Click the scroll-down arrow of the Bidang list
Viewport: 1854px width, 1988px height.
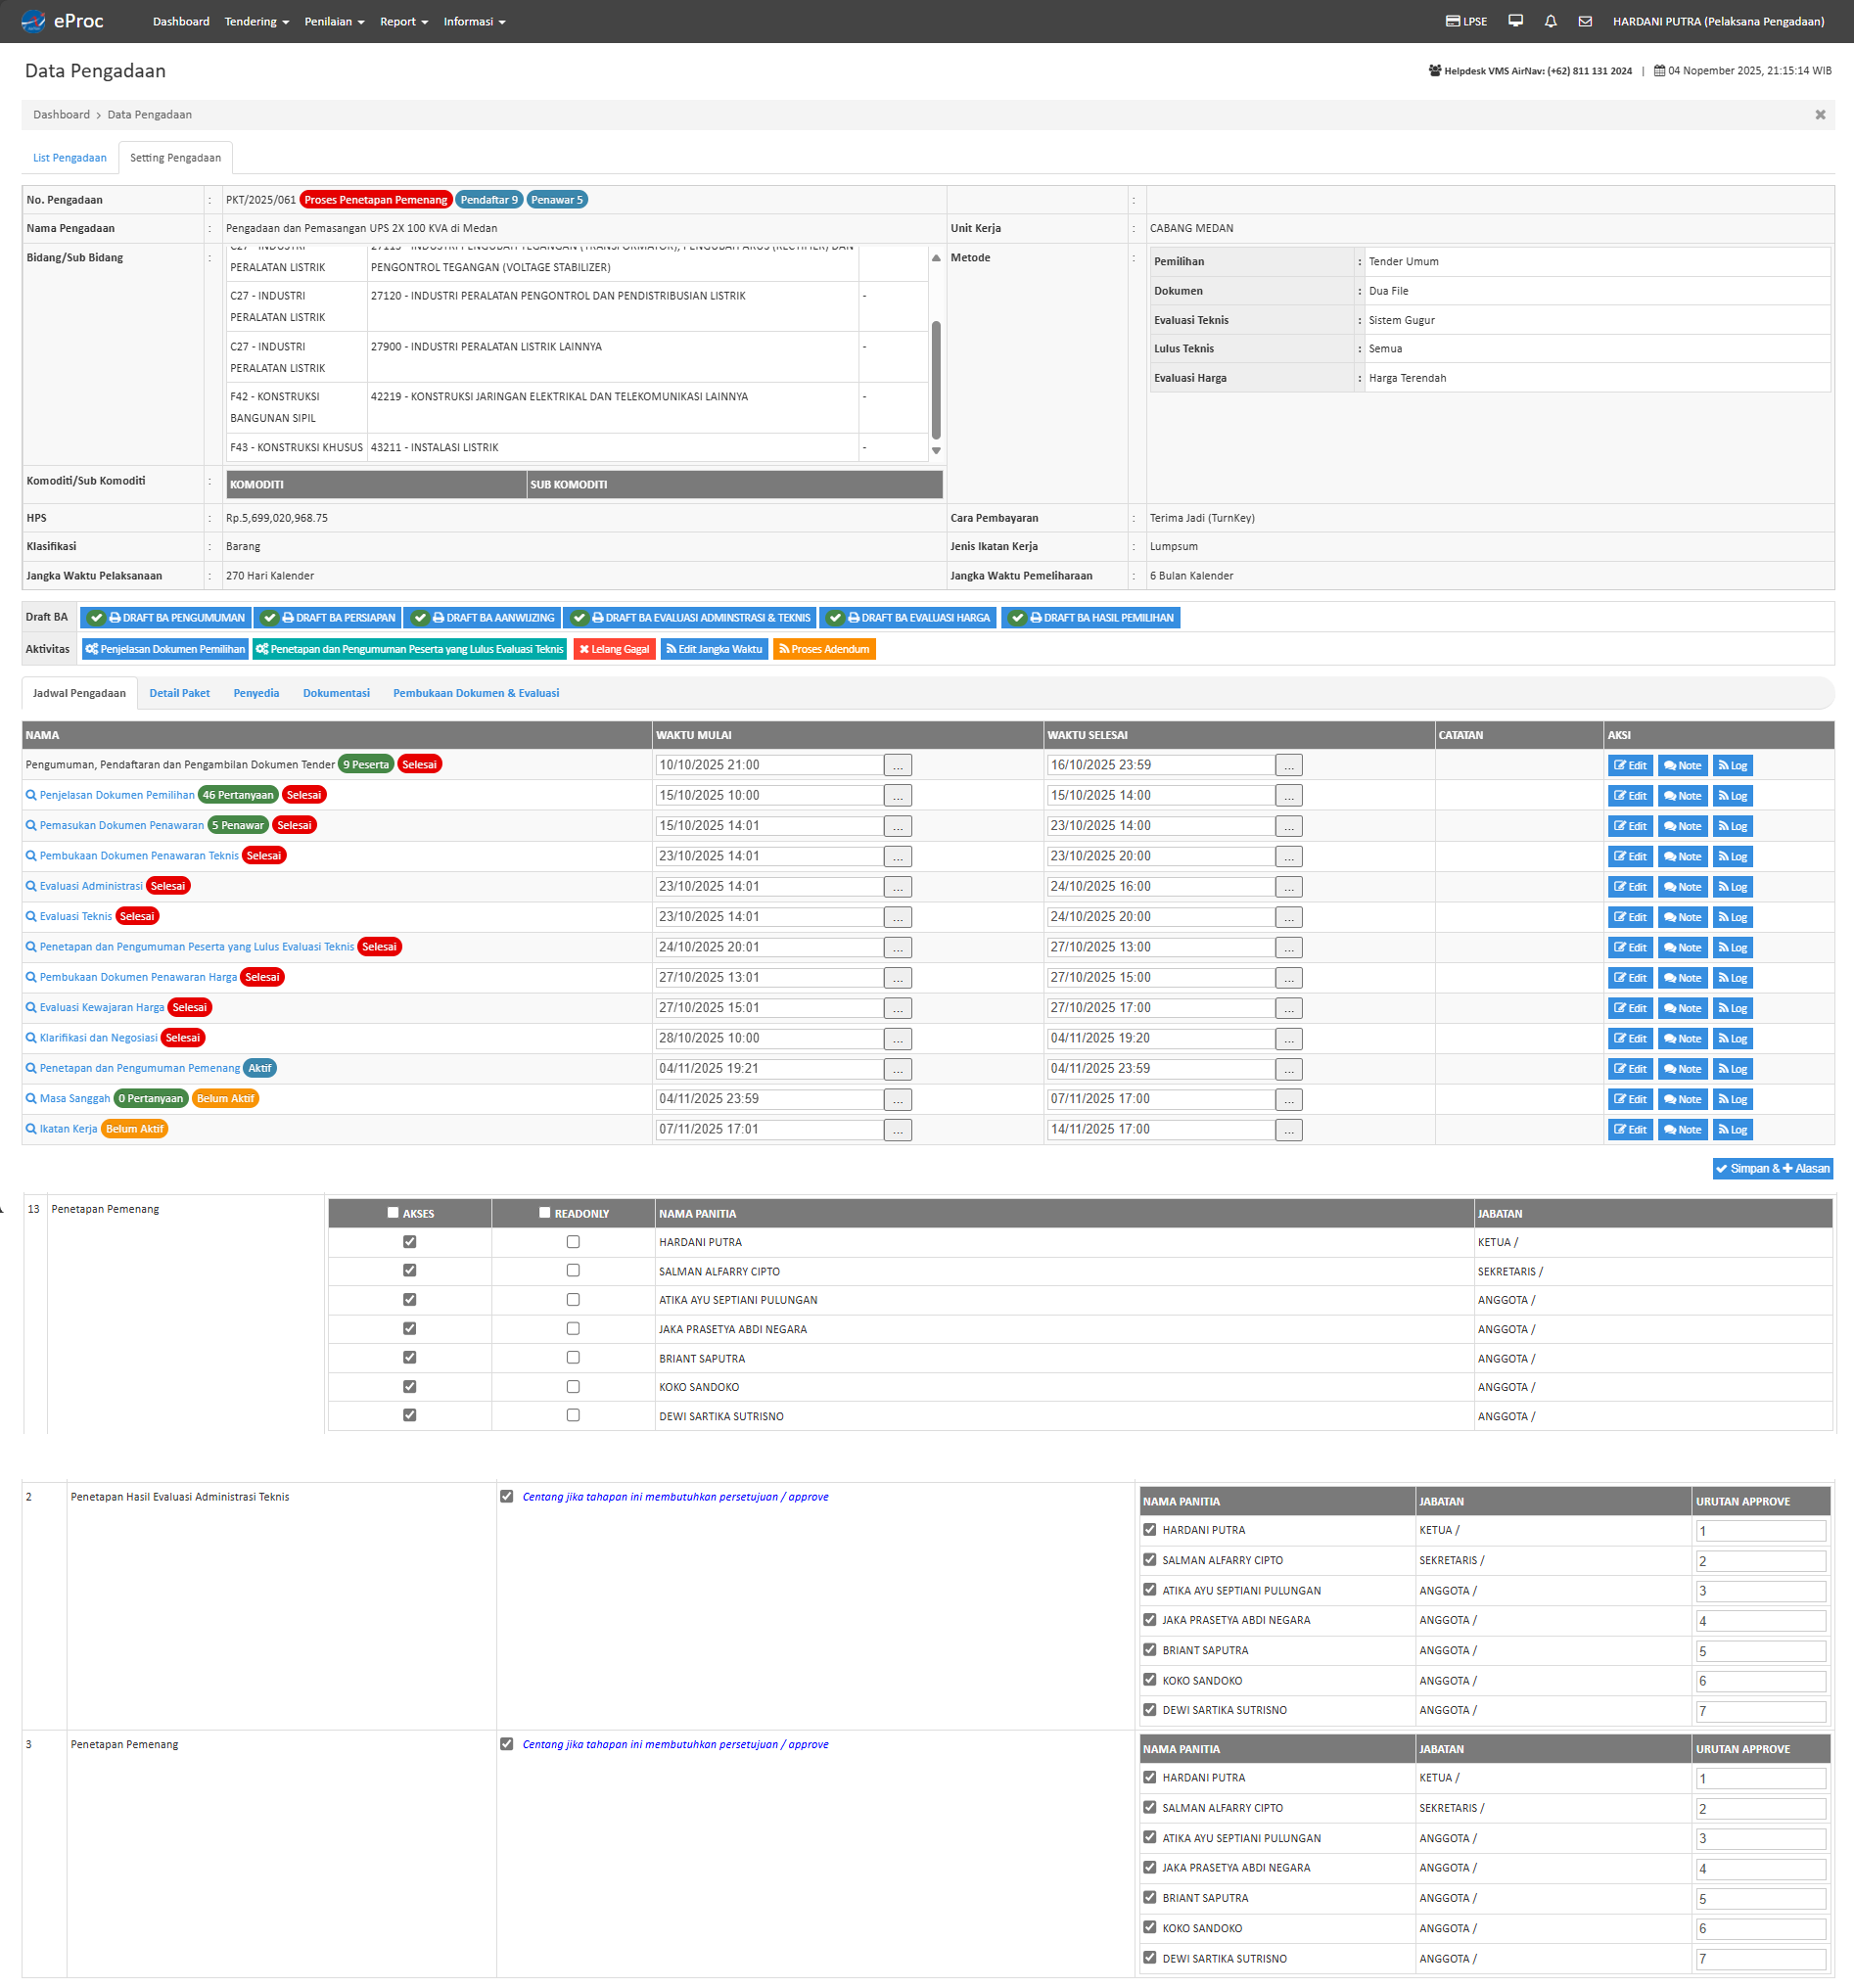(x=936, y=451)
